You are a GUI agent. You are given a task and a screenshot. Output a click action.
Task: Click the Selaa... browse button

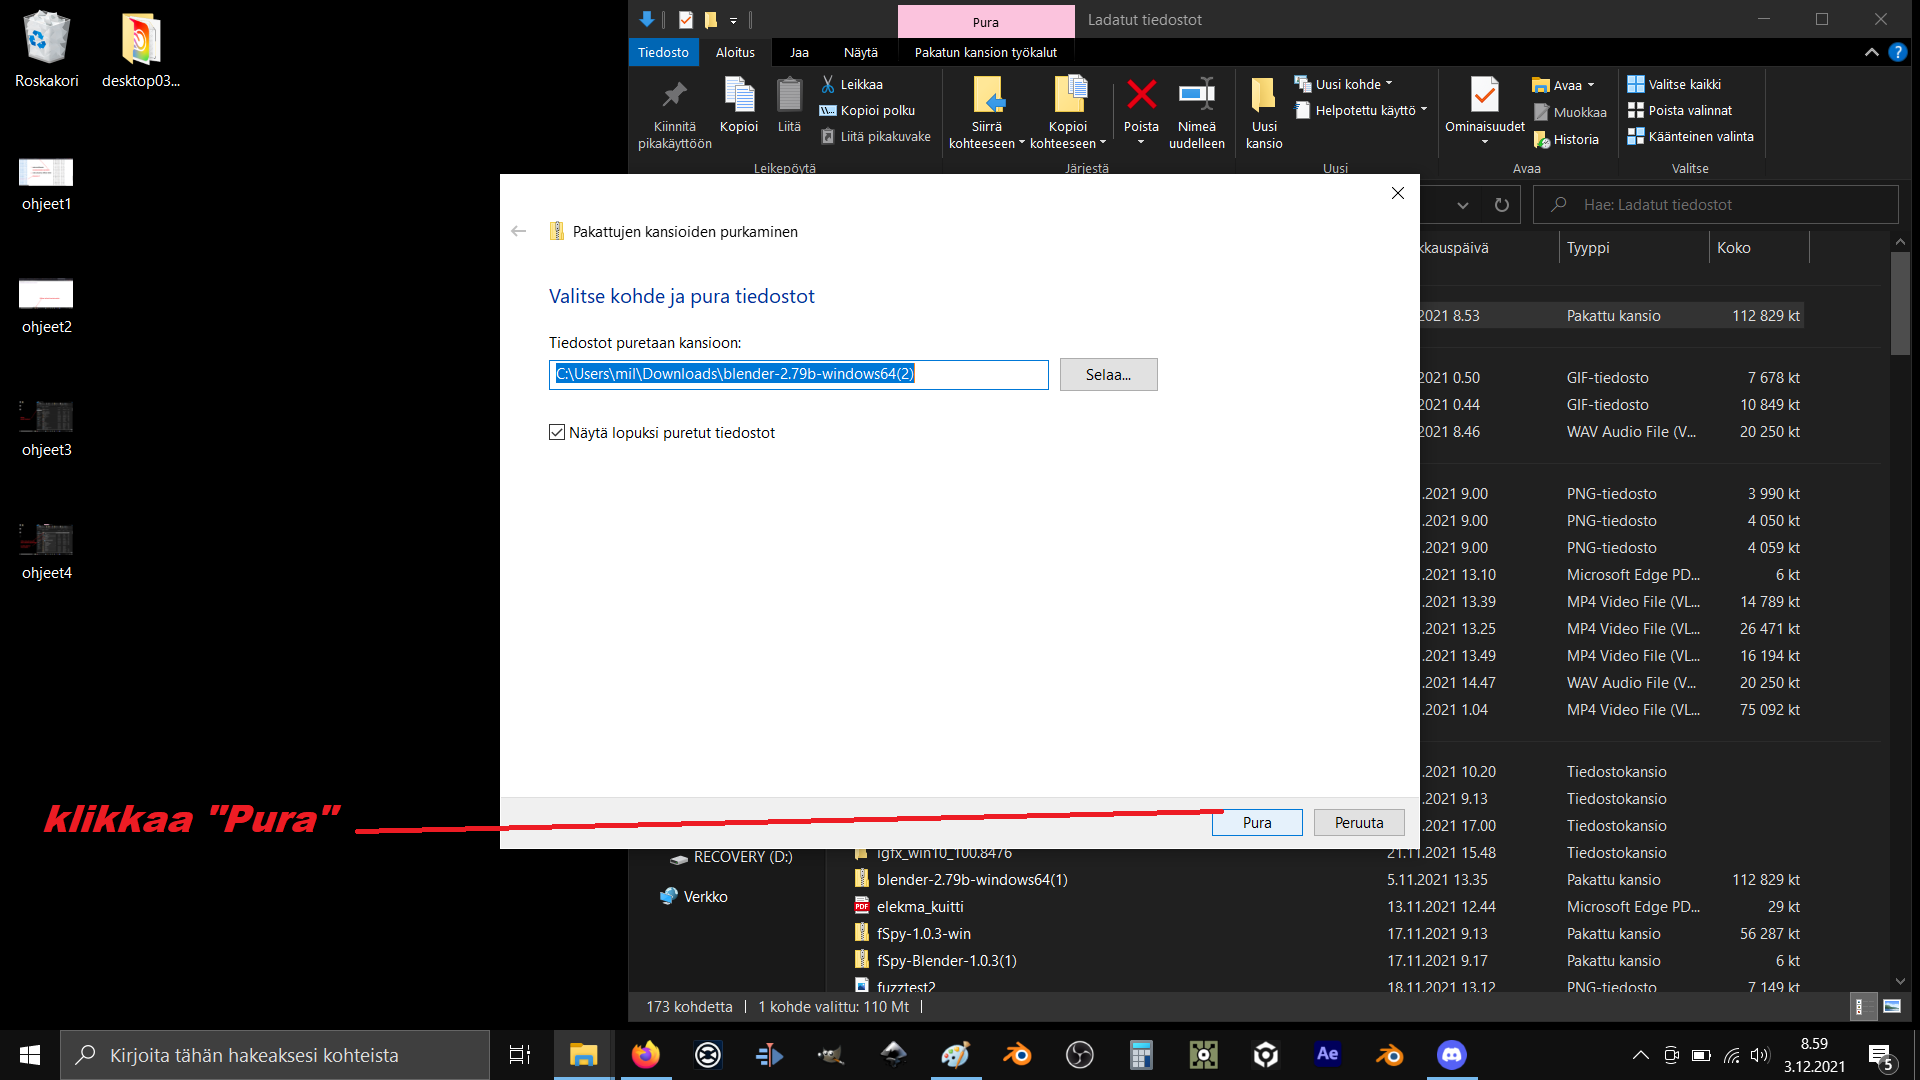1108,374
